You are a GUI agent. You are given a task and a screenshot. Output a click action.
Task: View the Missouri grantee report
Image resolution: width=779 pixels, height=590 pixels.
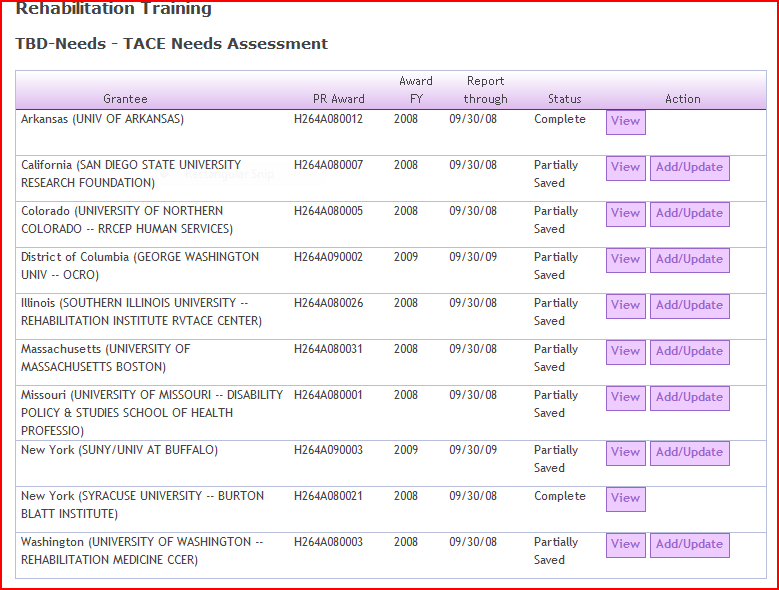pos(625,398)
